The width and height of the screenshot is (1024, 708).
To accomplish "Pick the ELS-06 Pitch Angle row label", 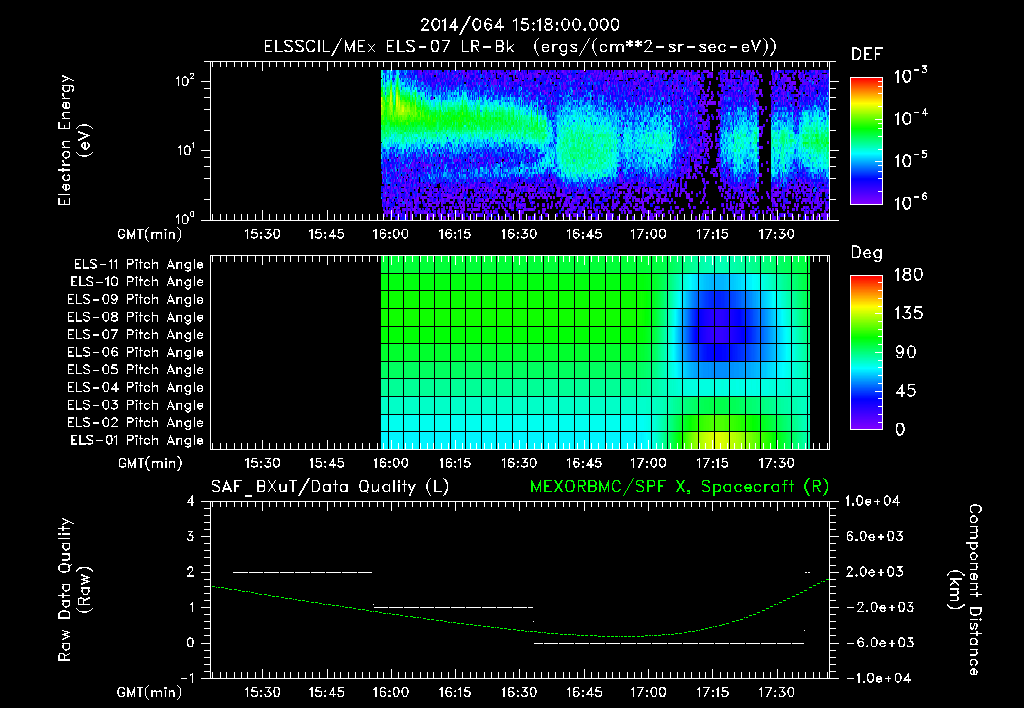I will point(135,352).
